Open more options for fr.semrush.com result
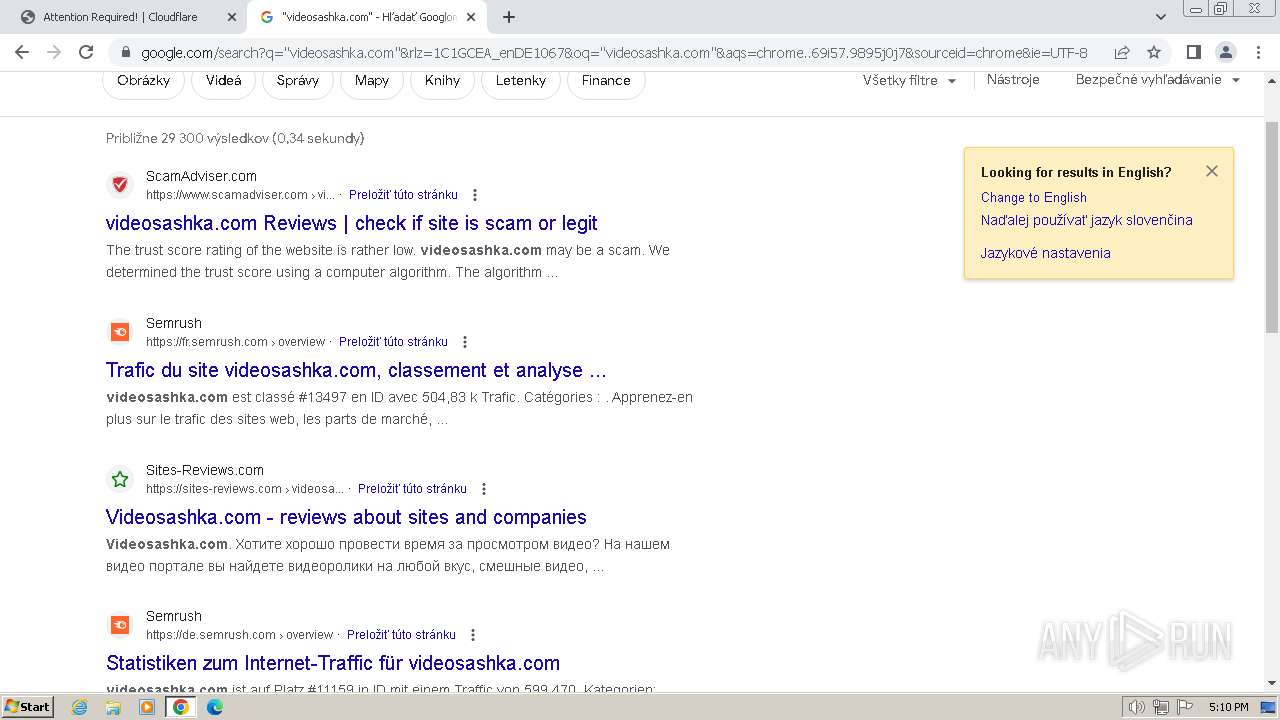Viewport: 1280px width, 720px height. click(465, 342)
